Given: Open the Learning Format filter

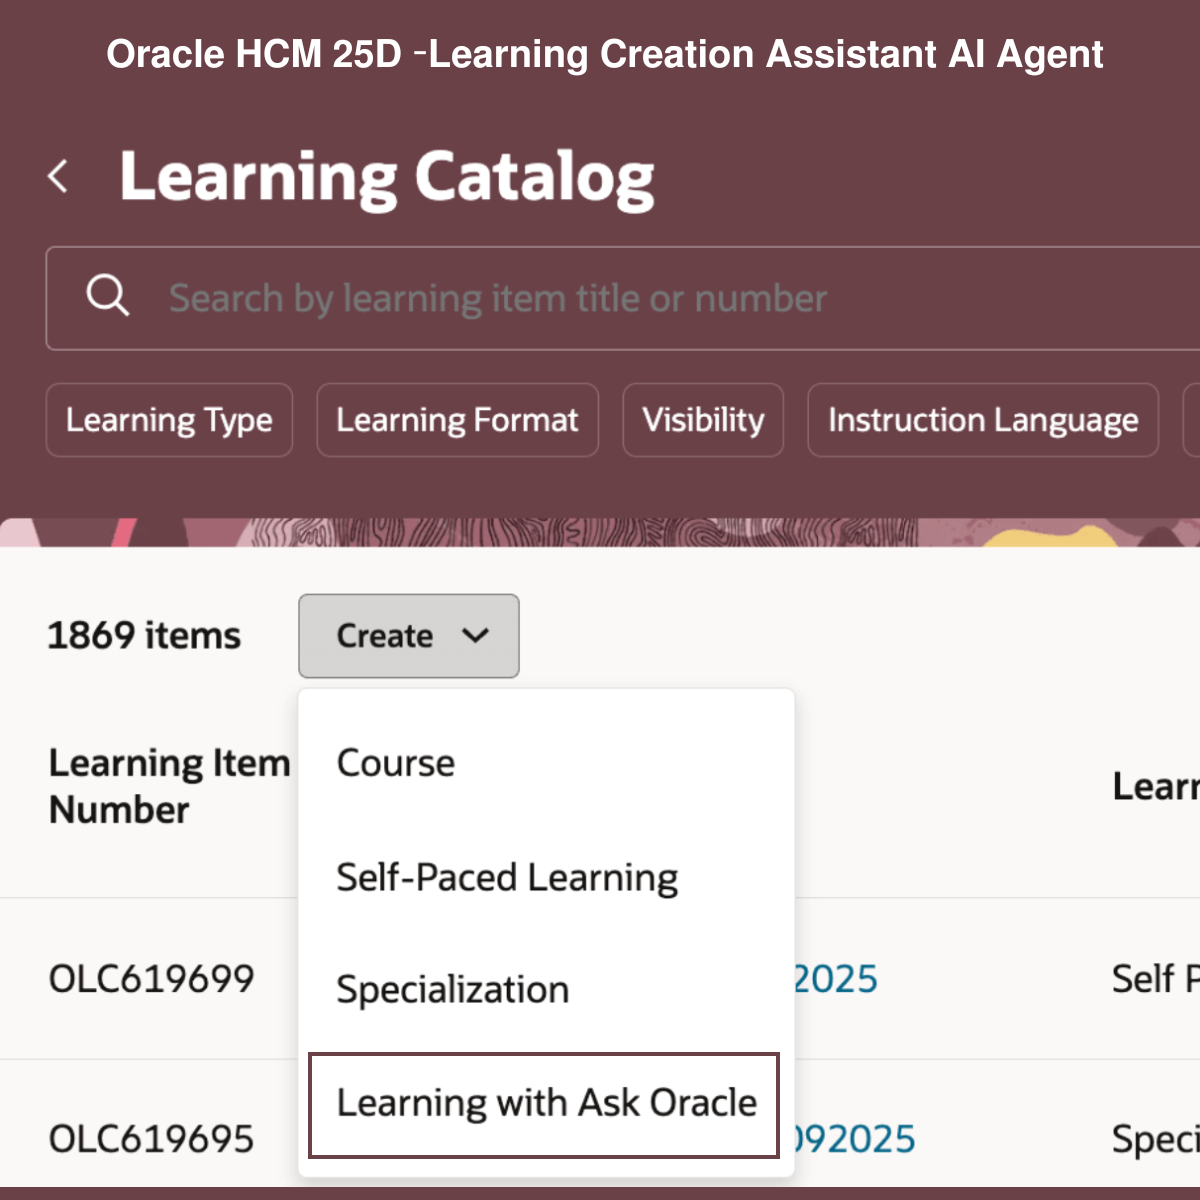Looking at the screenshot, I should 457,420.
